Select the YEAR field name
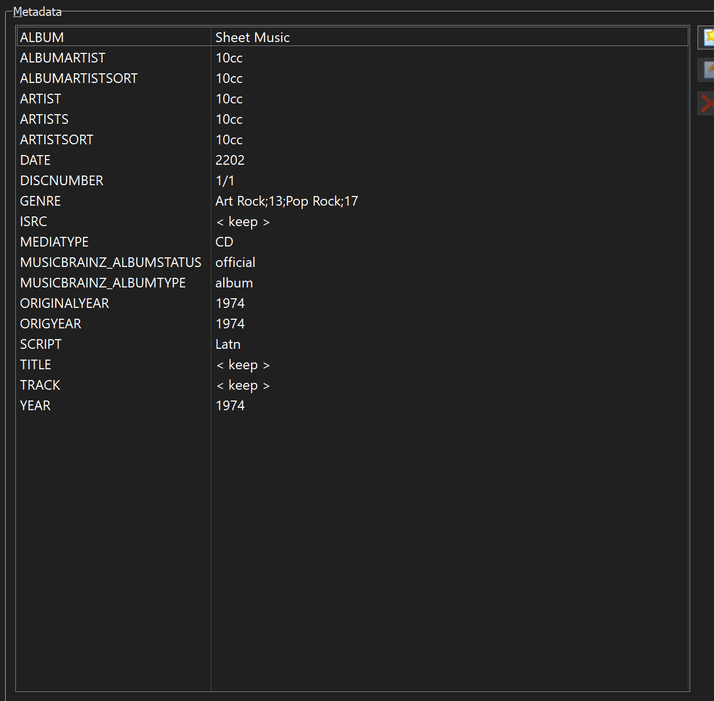Screen dimensions: 714x701 point(35,406)
